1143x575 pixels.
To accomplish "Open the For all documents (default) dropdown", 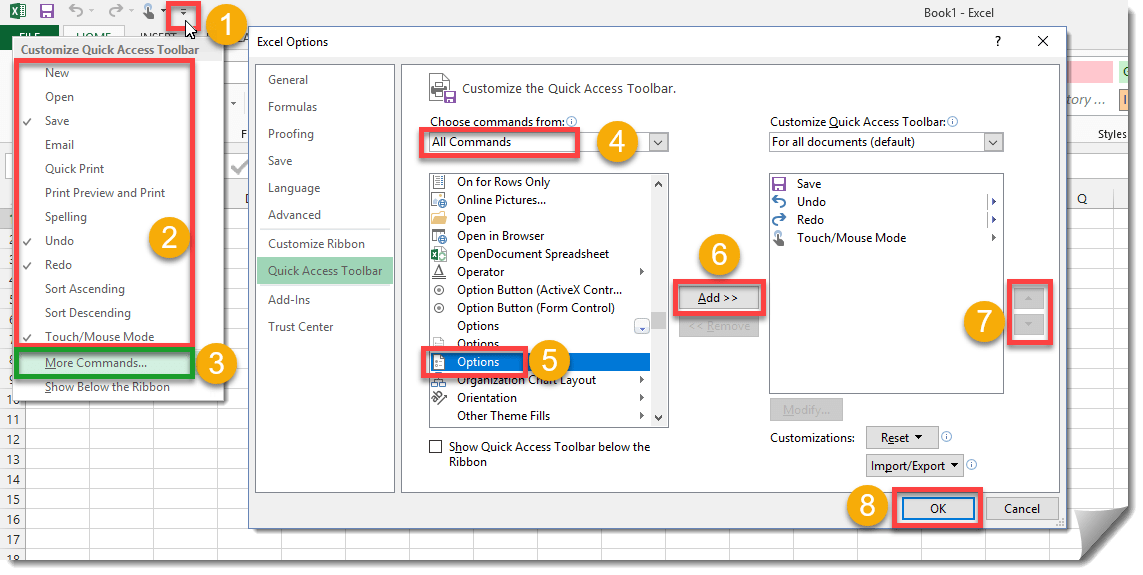I will click(x=994, y=142).
